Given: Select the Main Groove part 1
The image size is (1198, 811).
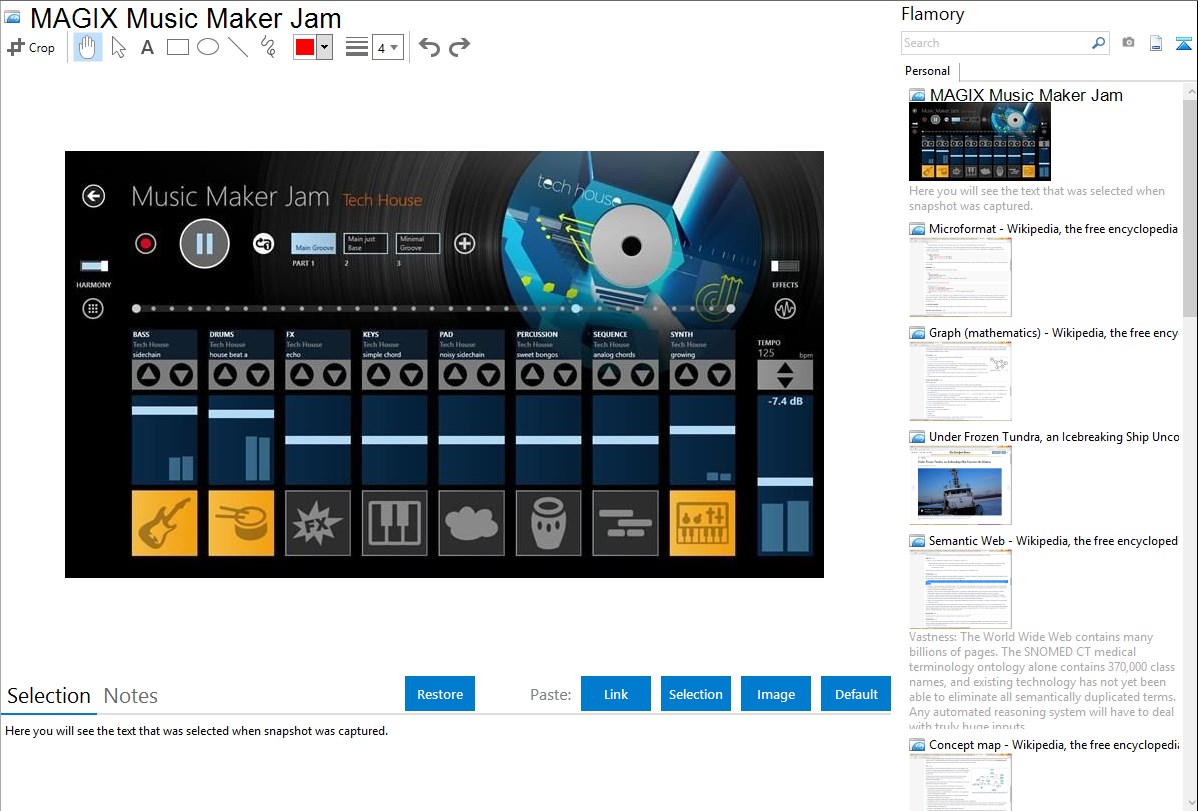Looking at the screenshot, I should click(x=313, y=244).
